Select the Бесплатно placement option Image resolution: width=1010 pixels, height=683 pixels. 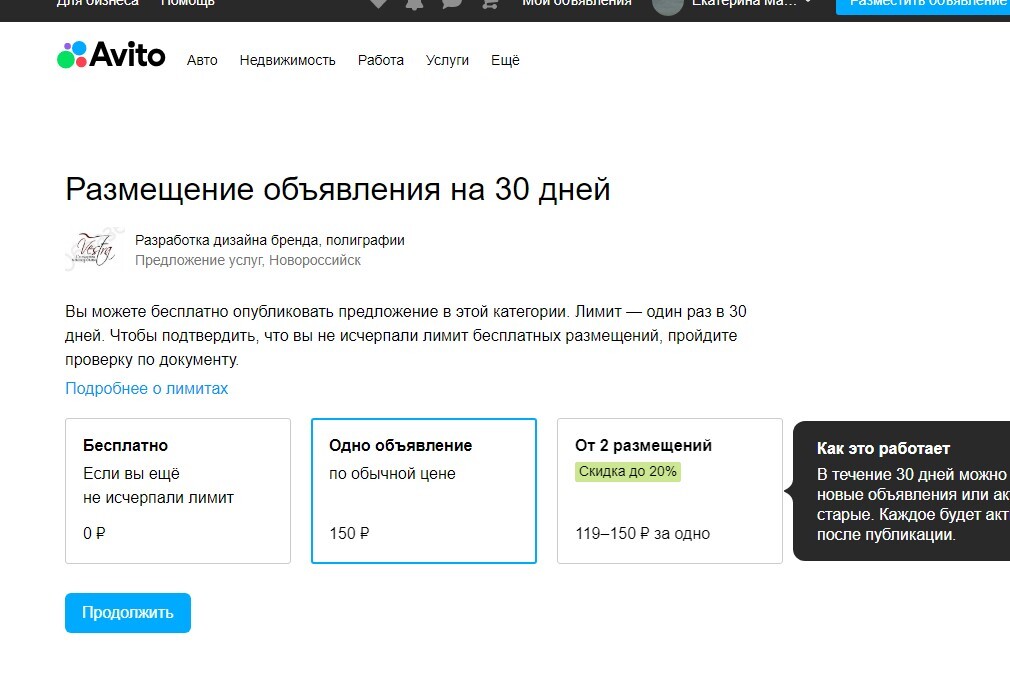pyautogui.click(x=178, y=491)
